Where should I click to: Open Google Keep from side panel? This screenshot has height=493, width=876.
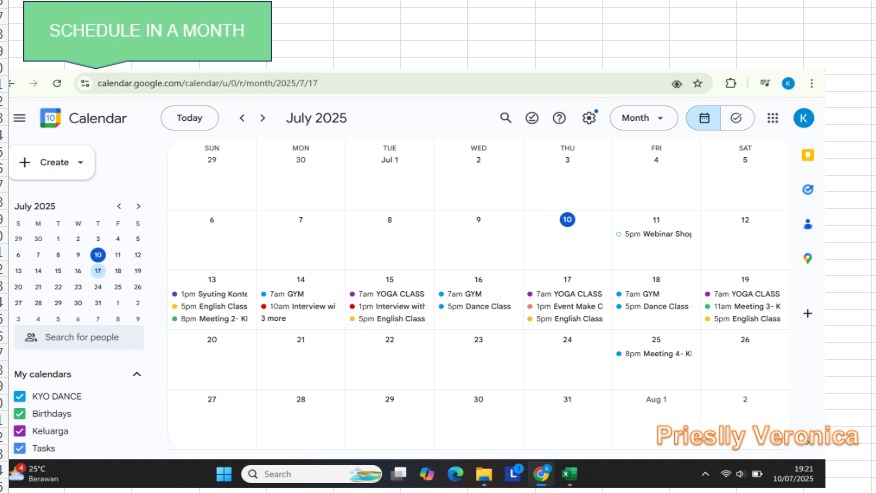[x=807, y=155]
